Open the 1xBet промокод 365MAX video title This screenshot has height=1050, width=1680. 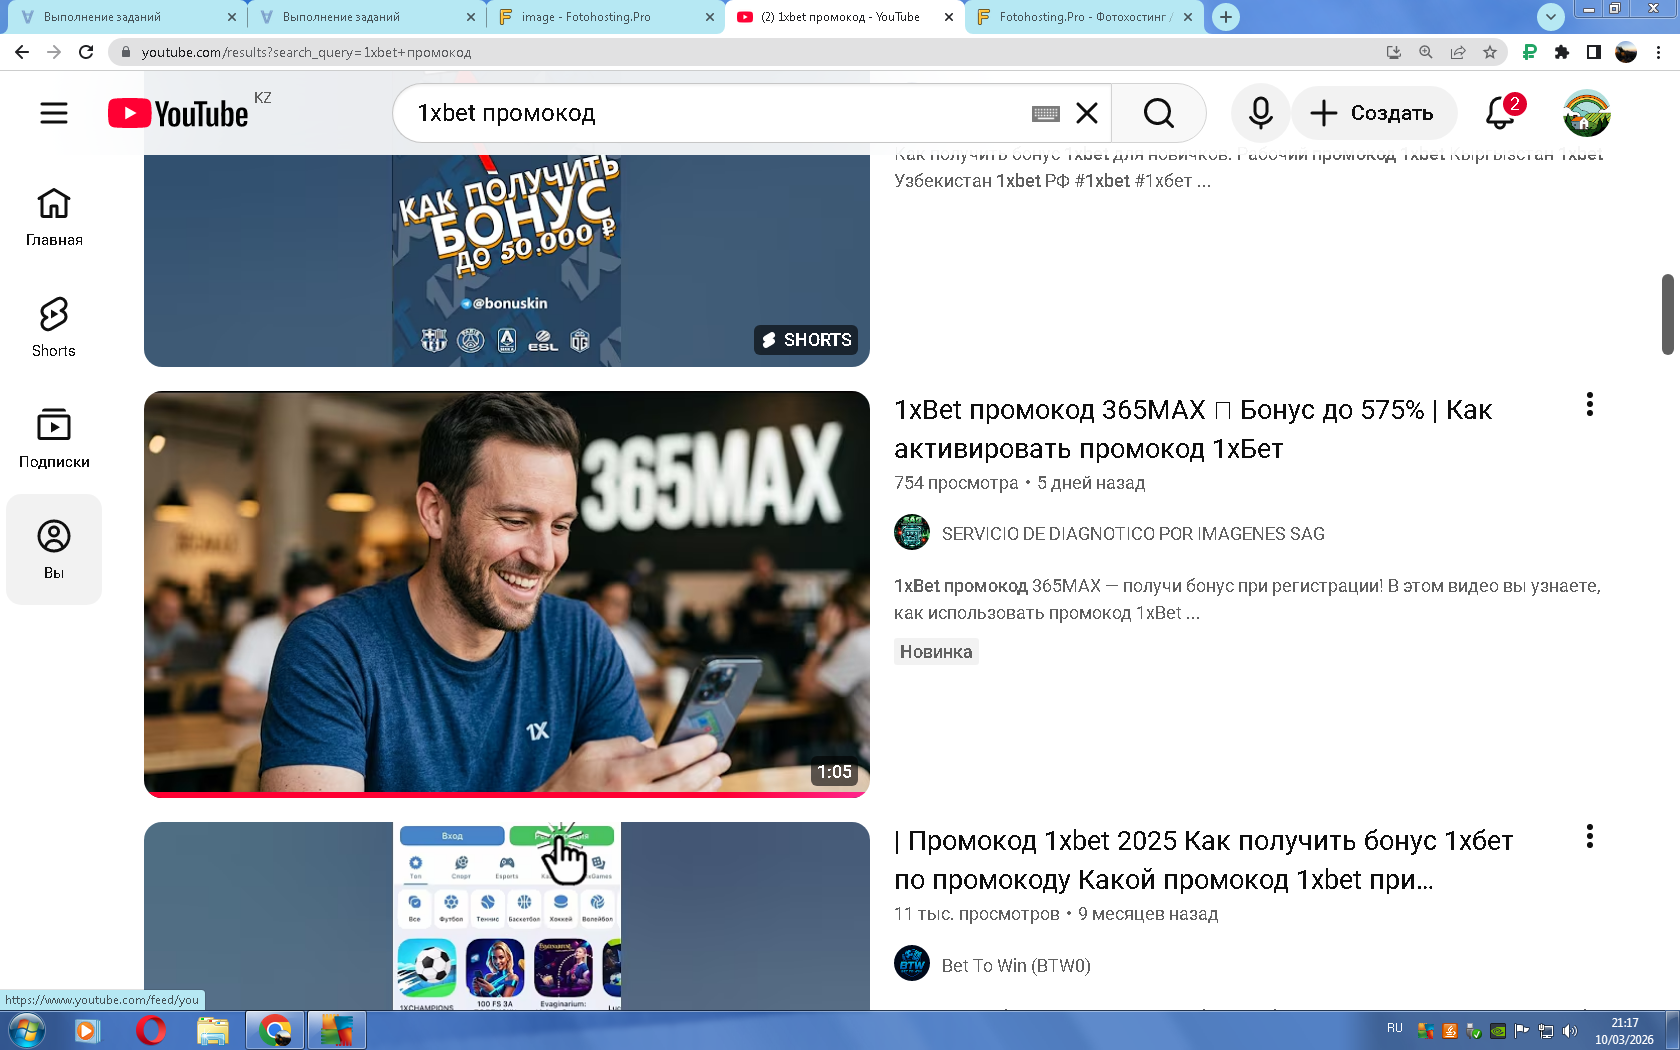coord(1193,429)
